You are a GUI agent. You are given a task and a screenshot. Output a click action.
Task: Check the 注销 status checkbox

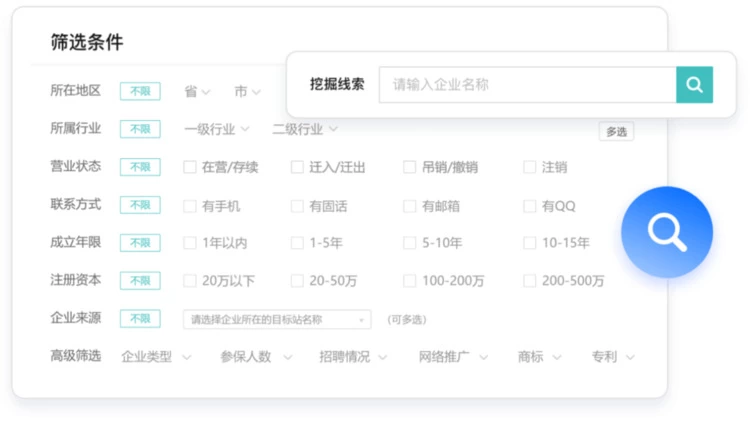click(530, 168)
